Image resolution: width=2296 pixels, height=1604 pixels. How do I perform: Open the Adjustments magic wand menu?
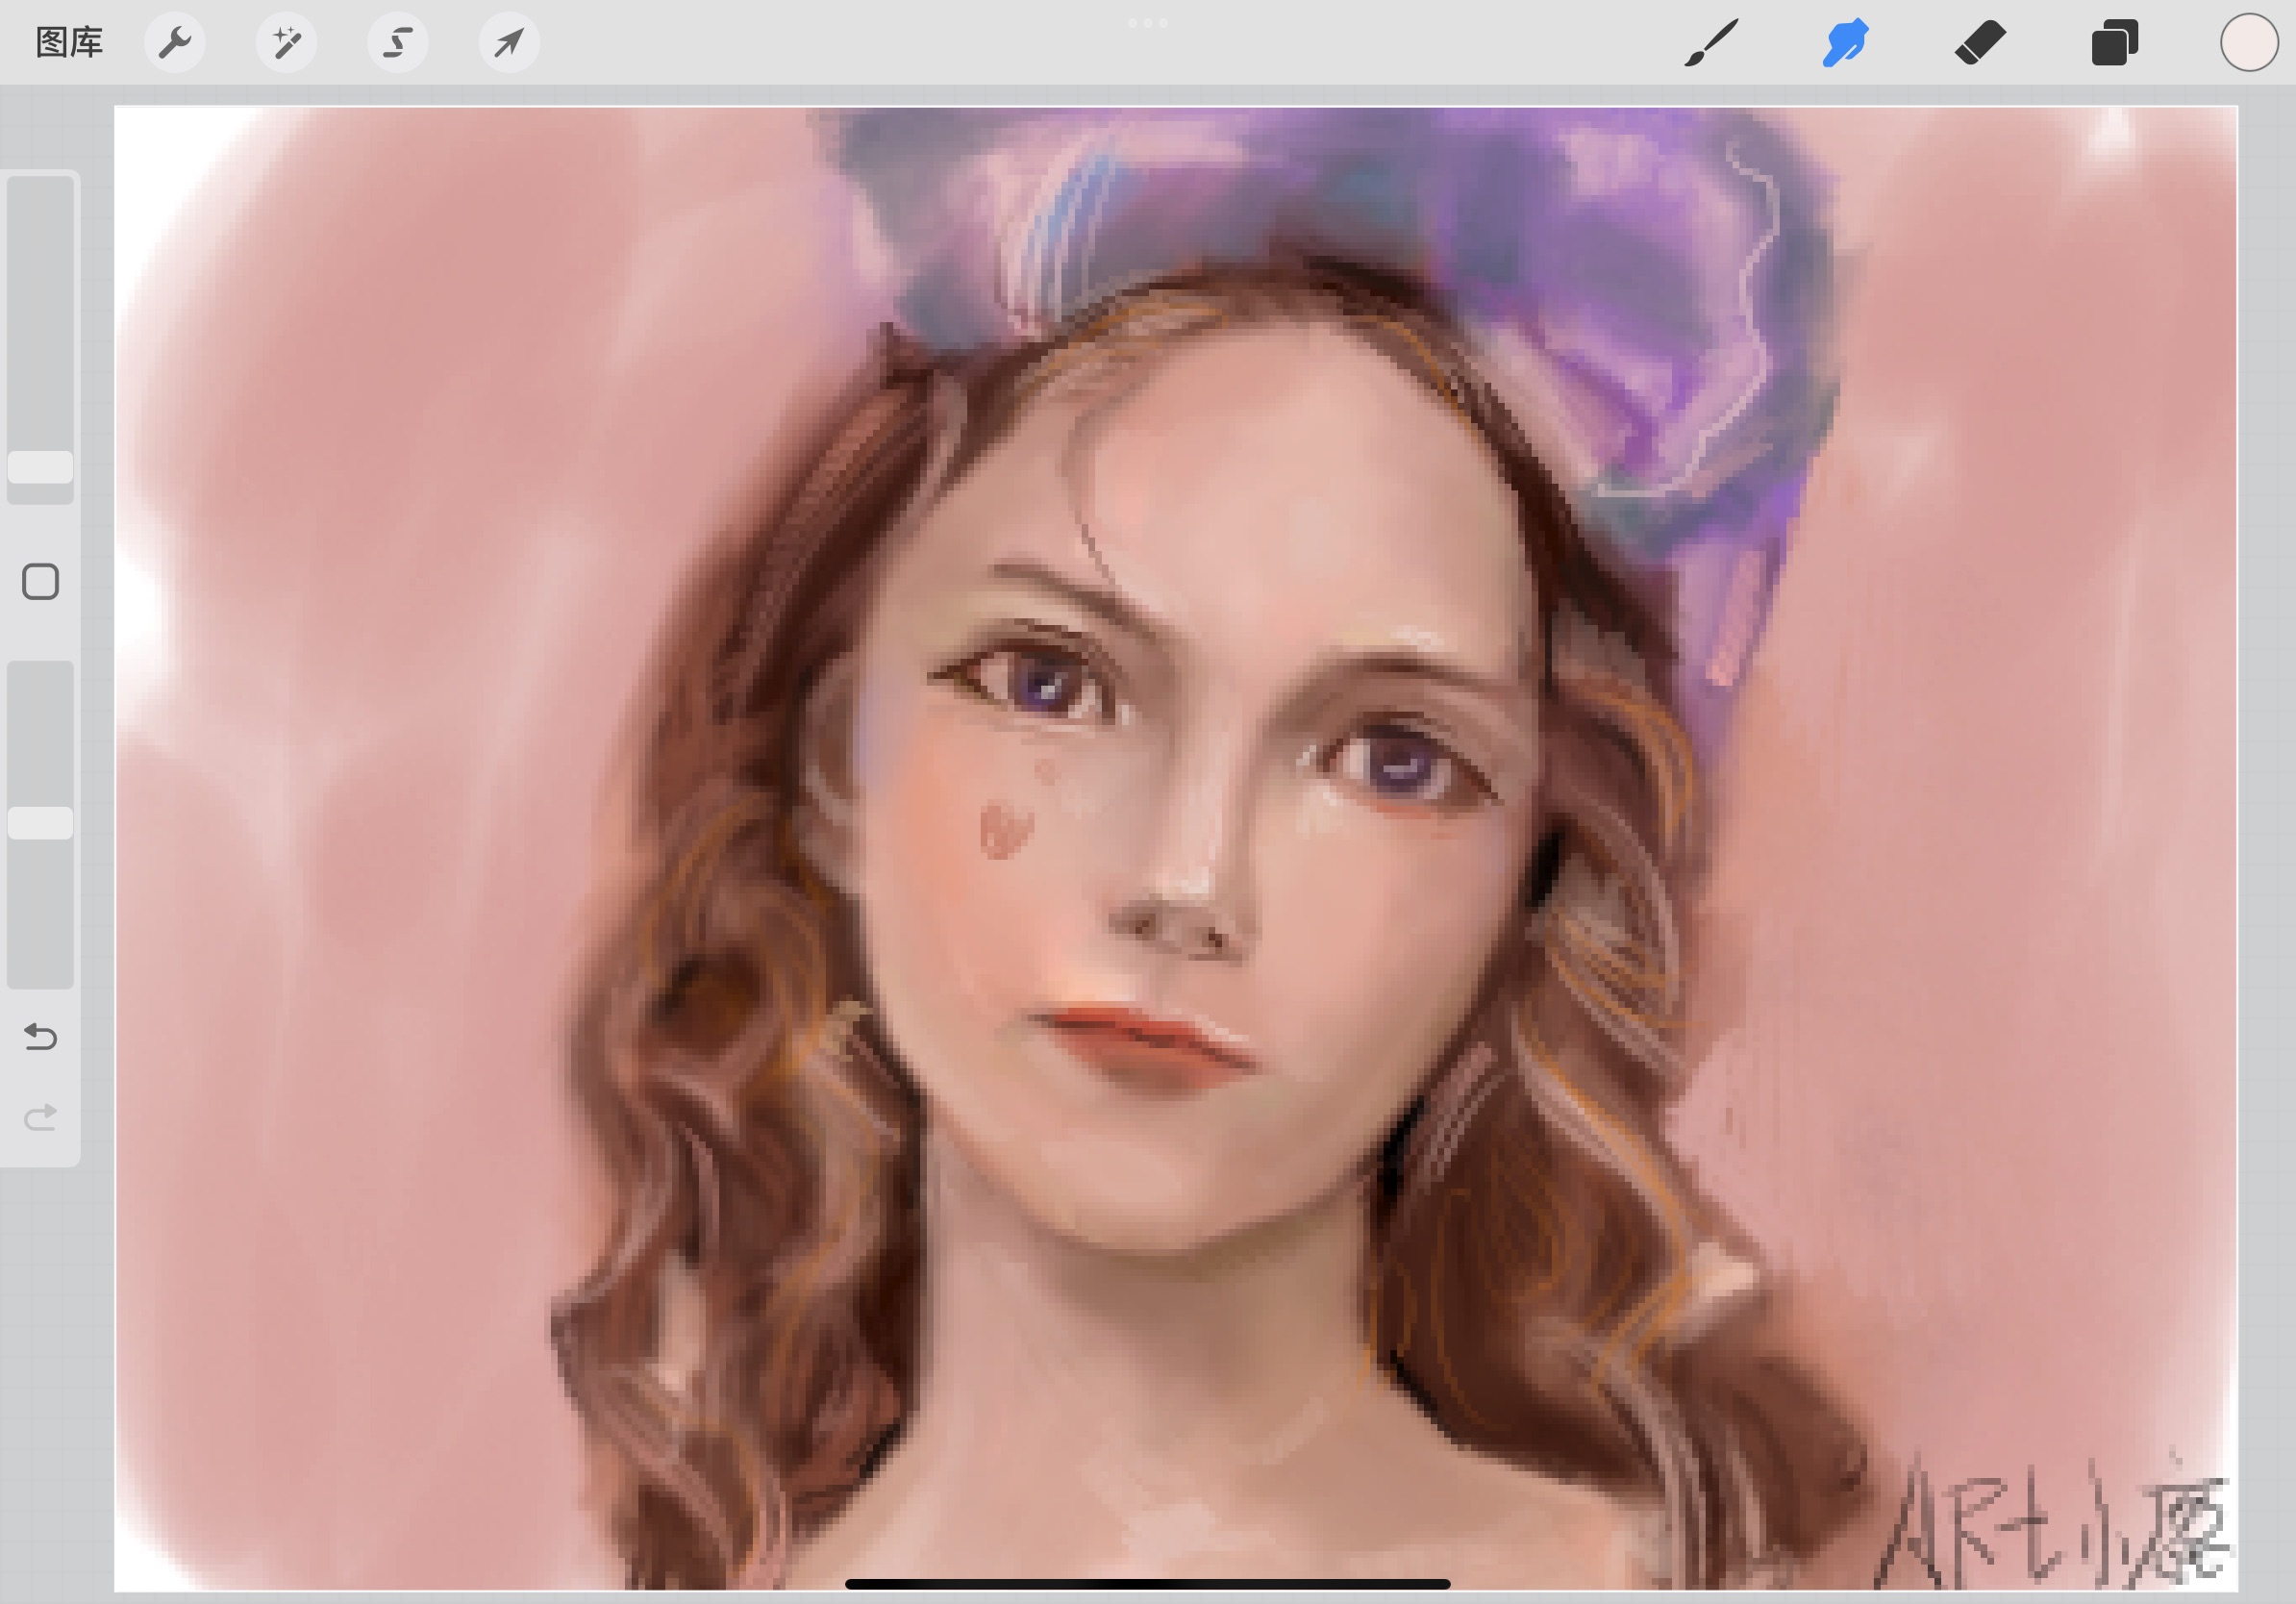286,42
